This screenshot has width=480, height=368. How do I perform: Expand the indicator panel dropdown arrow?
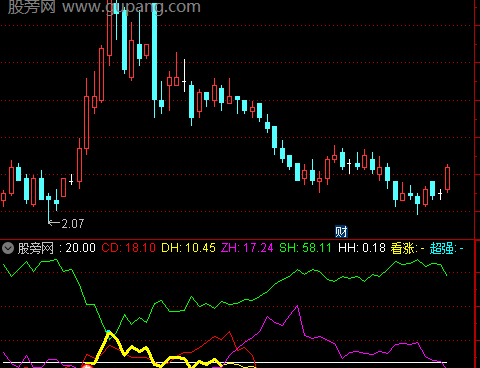8,248
